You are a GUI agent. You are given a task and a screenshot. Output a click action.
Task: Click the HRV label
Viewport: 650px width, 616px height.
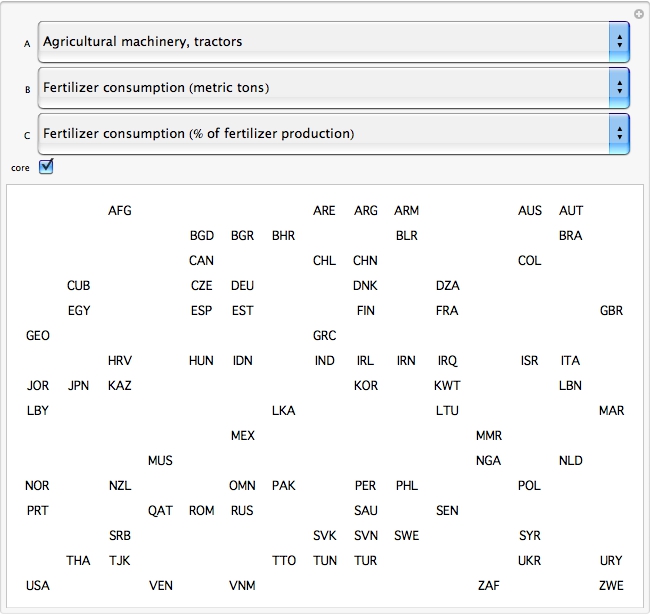120,361
